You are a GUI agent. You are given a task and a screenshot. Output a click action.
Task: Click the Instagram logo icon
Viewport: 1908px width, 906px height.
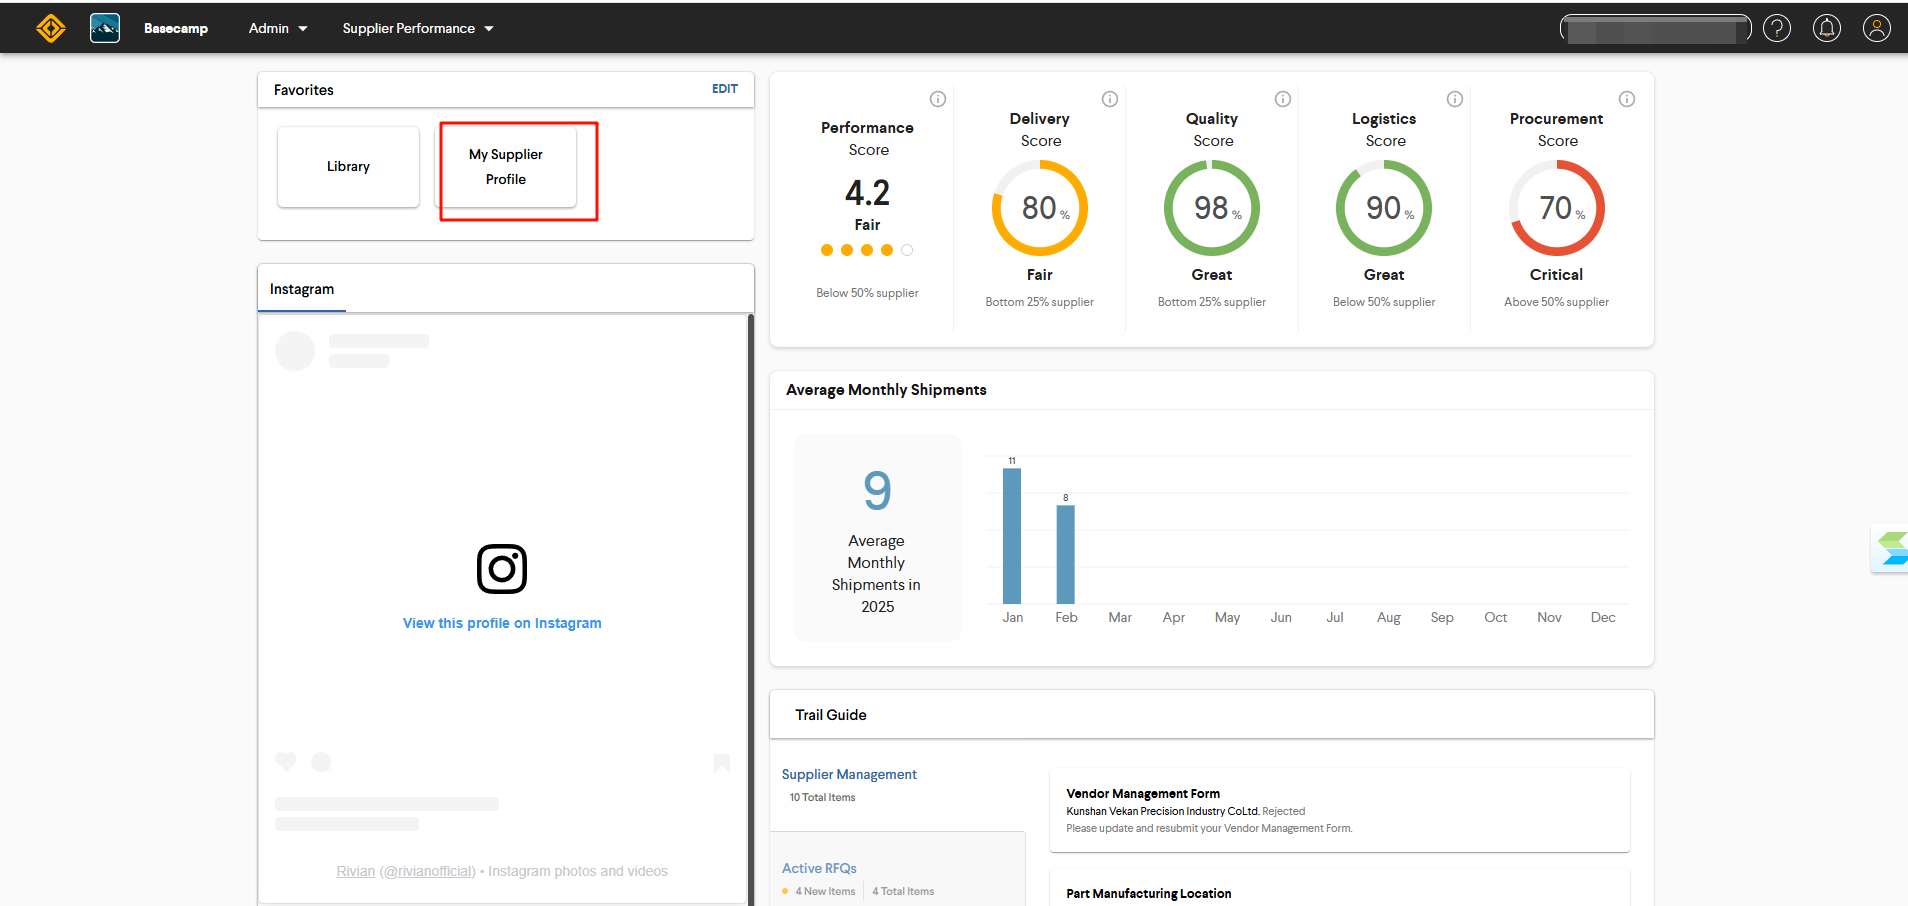[502, 569]
